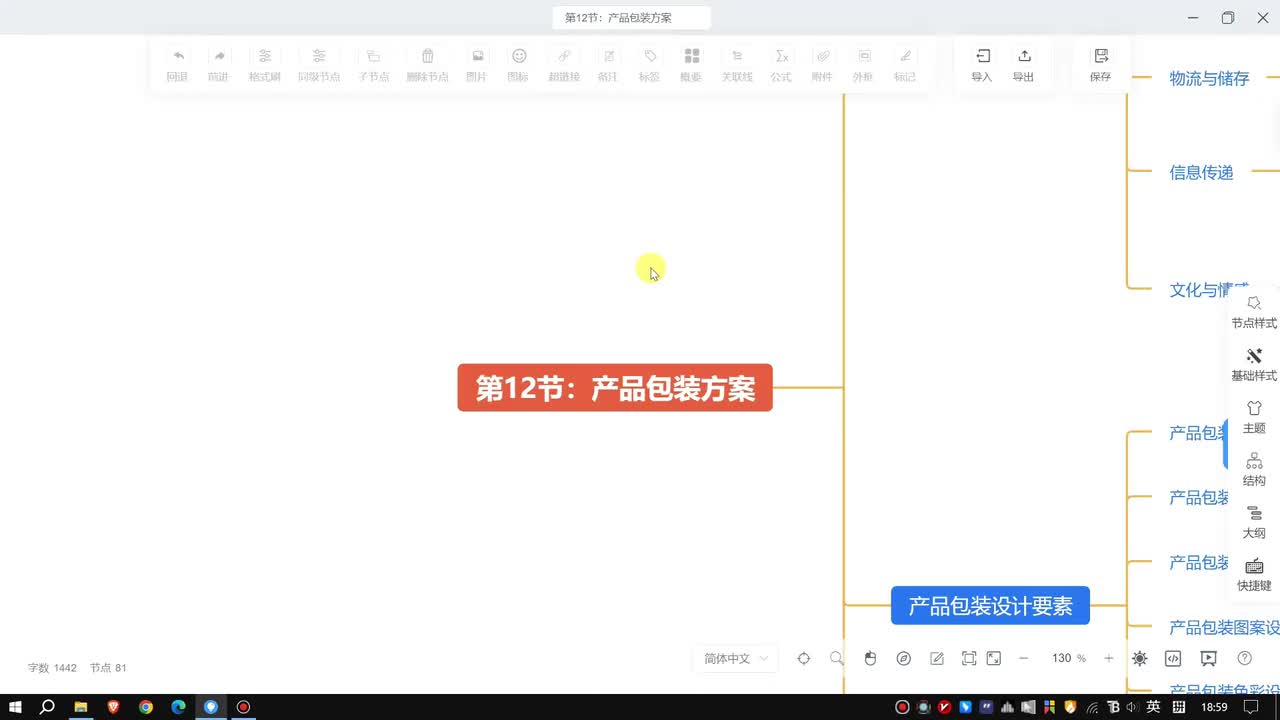This screenshot has height=720, width=1280.
Task: Open the 简体中文 language dropdown
Action: point(736,658)
